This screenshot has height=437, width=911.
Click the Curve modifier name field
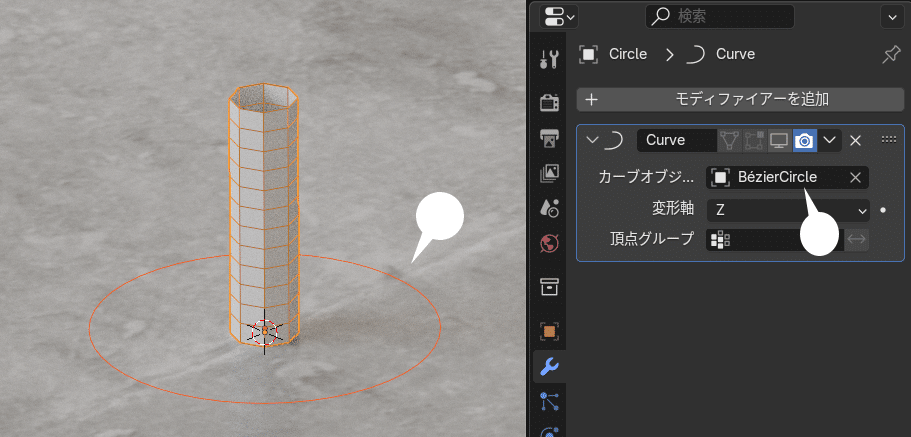coord(676,140)
